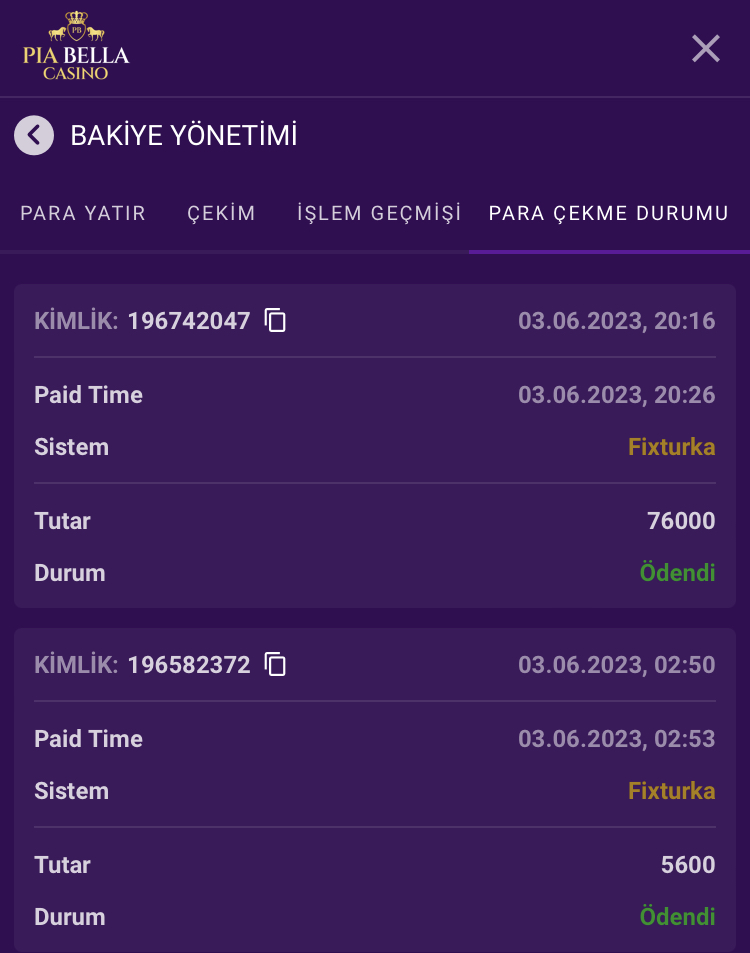Image resolution: width=750 pixels, height=953 pixels.
Task: Open the Çekim tab
Action: (221, 213)
